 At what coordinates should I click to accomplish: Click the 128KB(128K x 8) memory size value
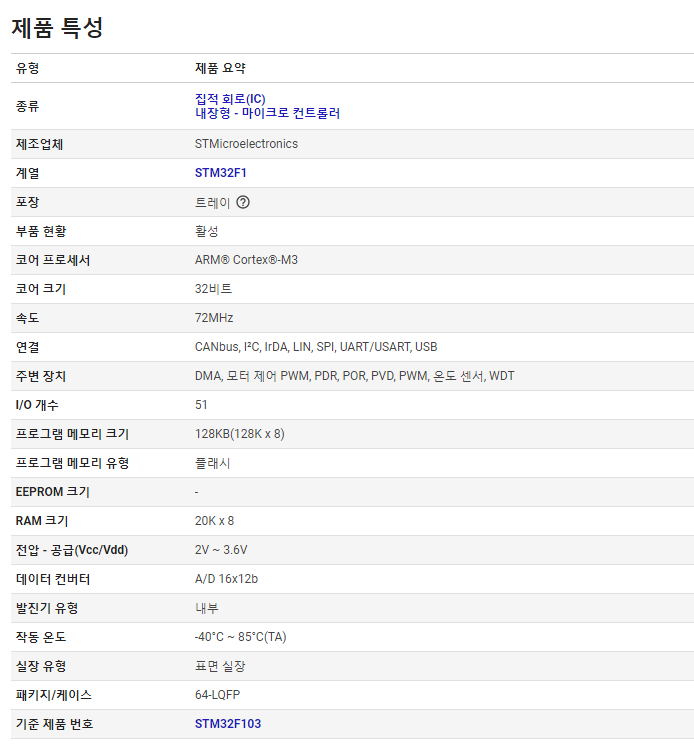click(x=240, y=434)
